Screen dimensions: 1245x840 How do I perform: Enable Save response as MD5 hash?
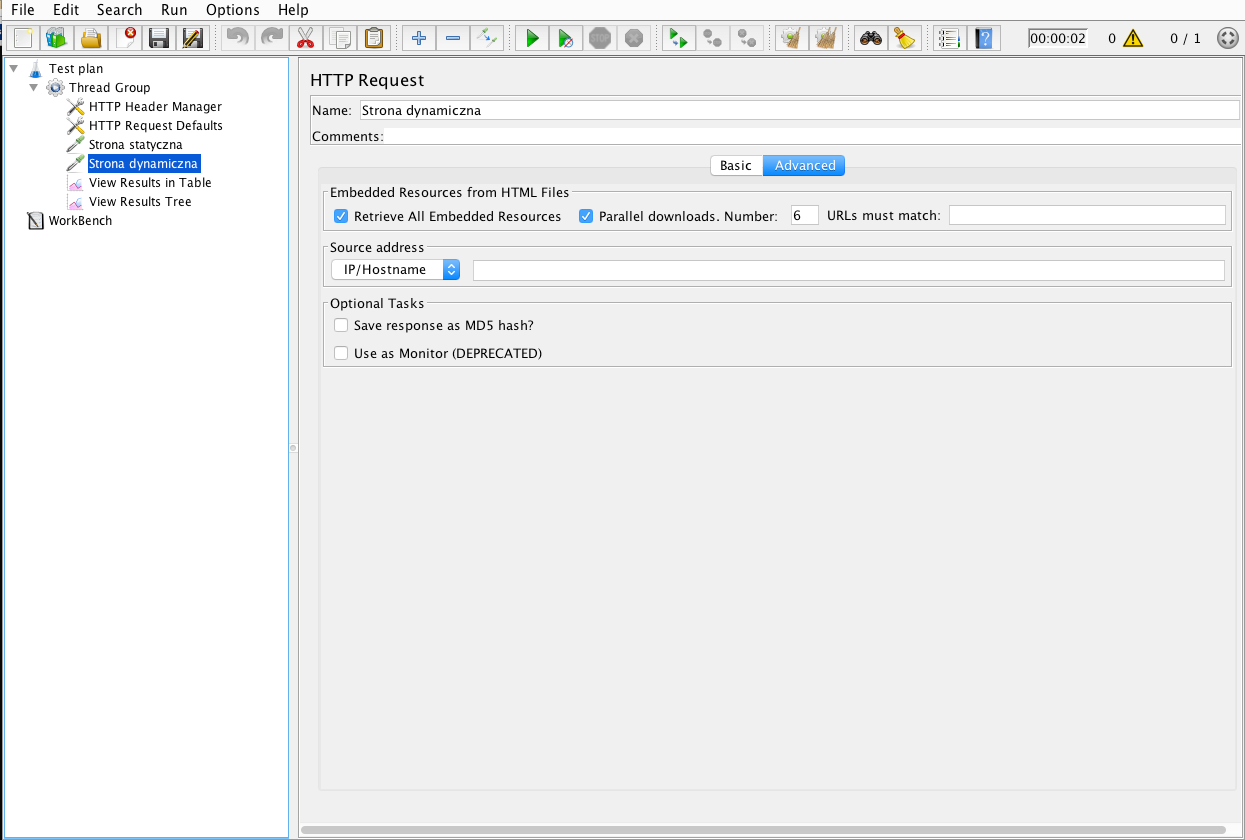[341, 325]
